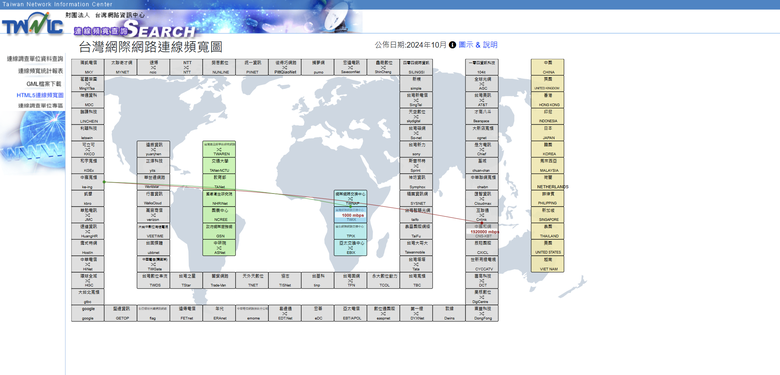Select the CHINA country node

click(547, 67)
